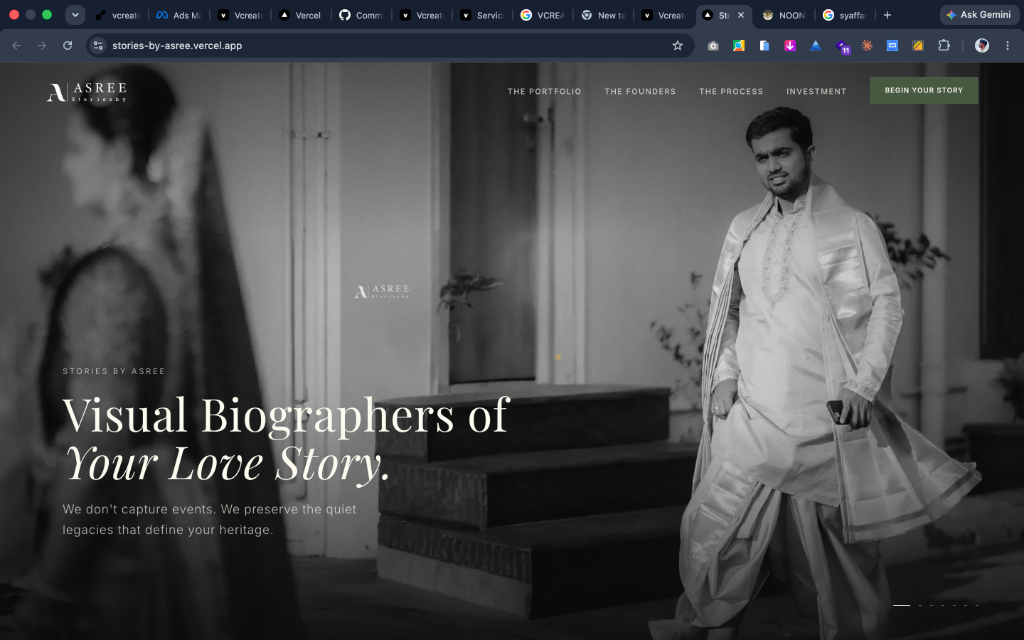The image size is (1024, 640).
Task: Bookmark this page with the star icon
Action: click(x=677, y=46)
